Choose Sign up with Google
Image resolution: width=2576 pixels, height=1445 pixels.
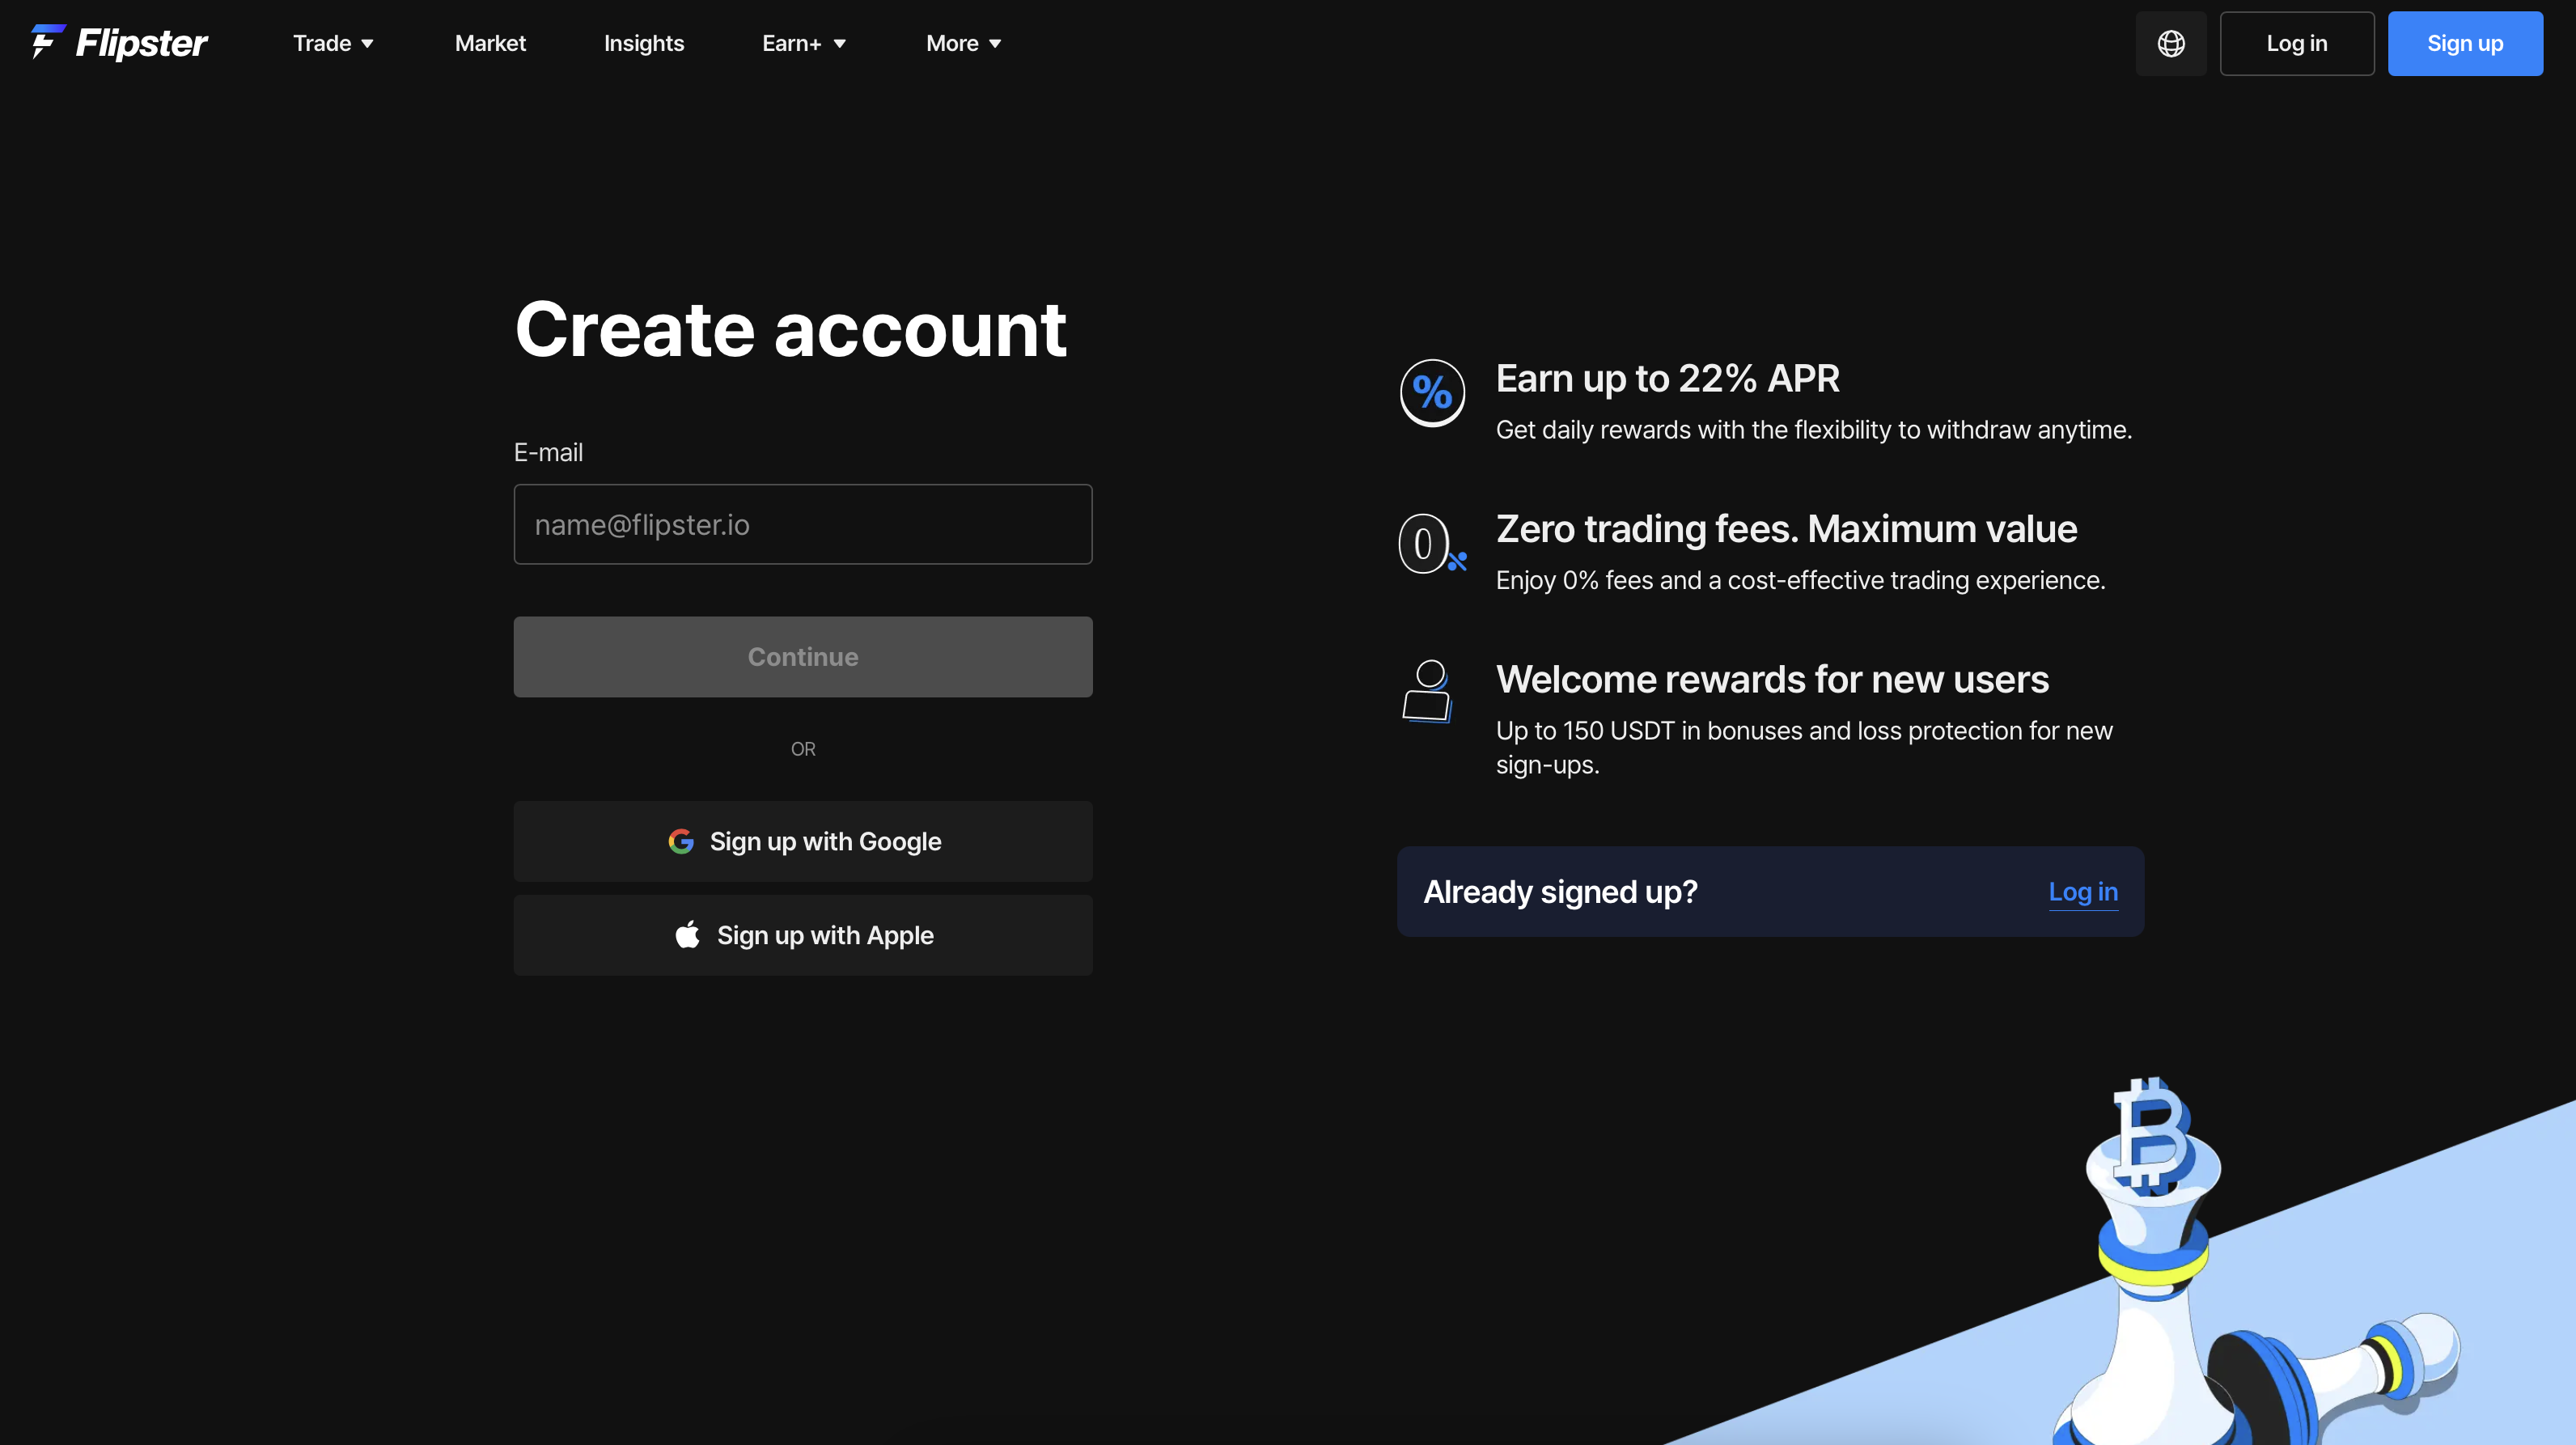click(803, 841)
